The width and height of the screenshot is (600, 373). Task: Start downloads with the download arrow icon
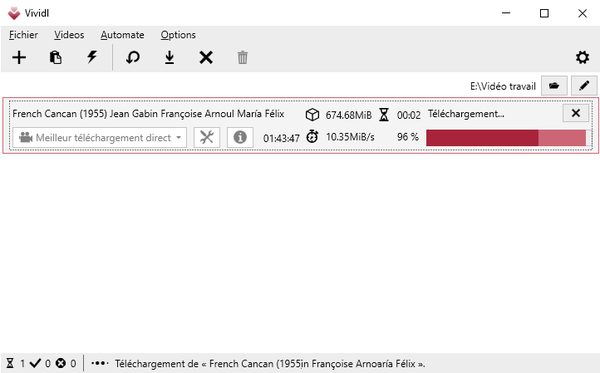169,58
